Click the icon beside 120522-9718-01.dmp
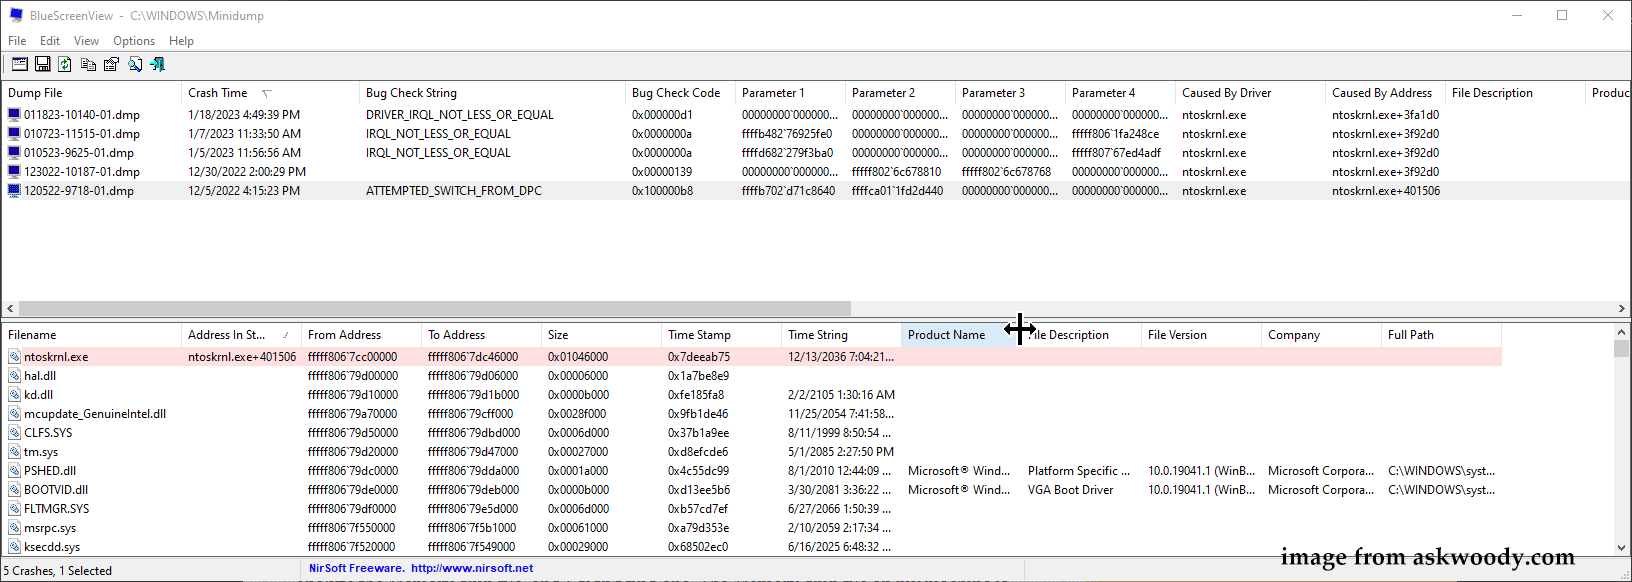Screen dimensions: 1632x582 tap(14, 190)
